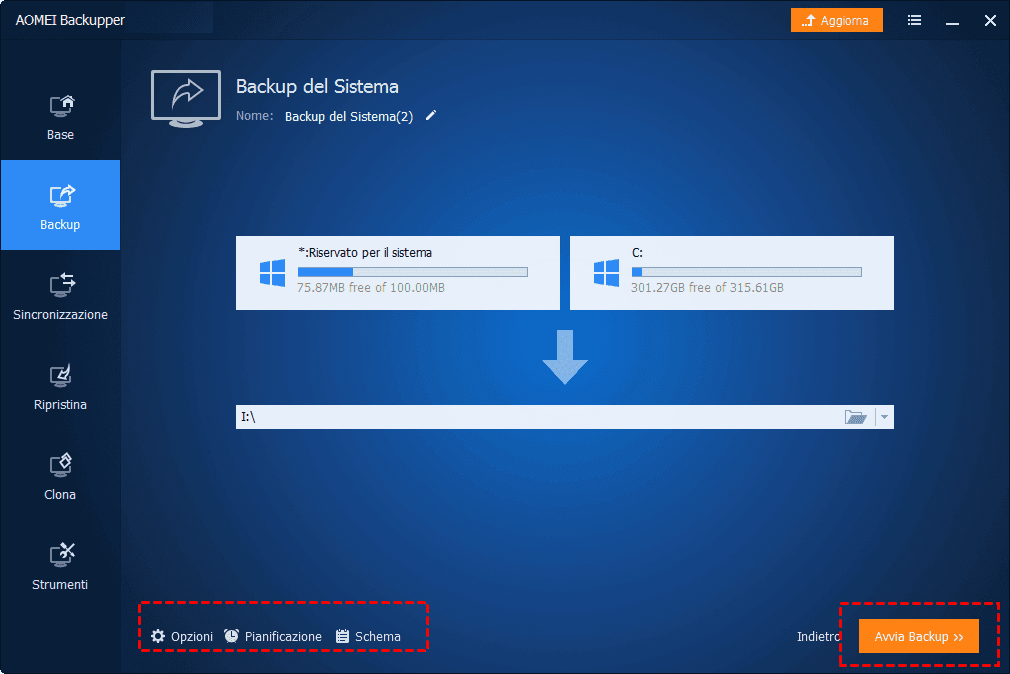The image size is (1010, 674).
Task: Open the Ripristina section
Action: click(x=60, y=385)
